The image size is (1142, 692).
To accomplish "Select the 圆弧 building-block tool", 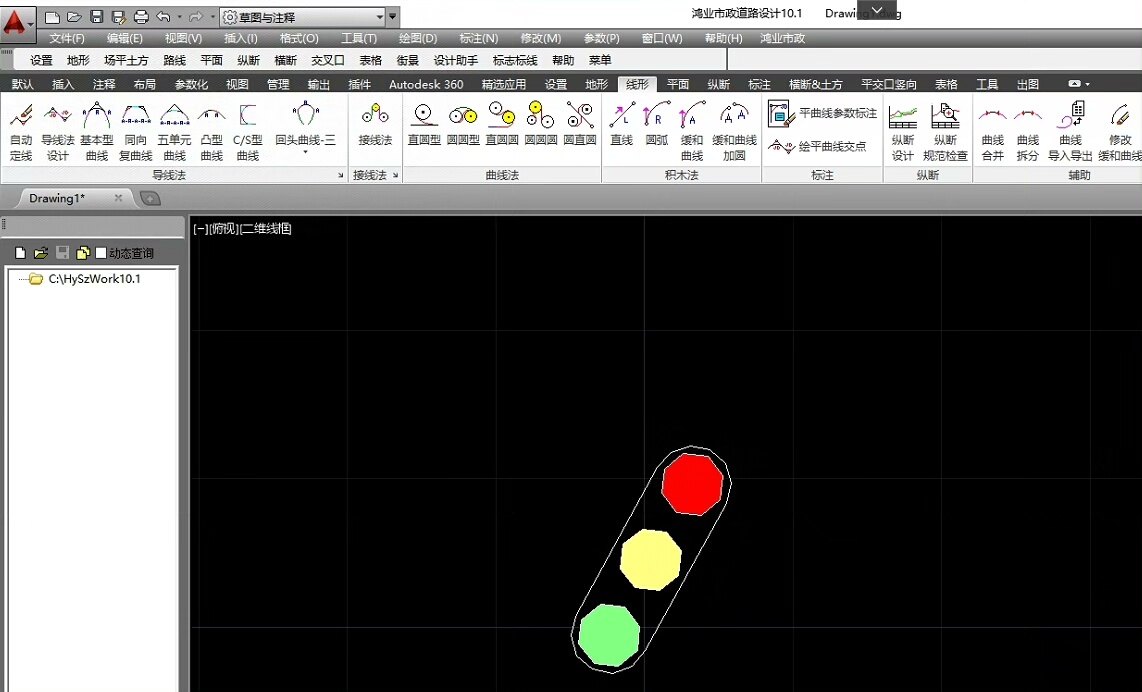I will click(657, 124).
